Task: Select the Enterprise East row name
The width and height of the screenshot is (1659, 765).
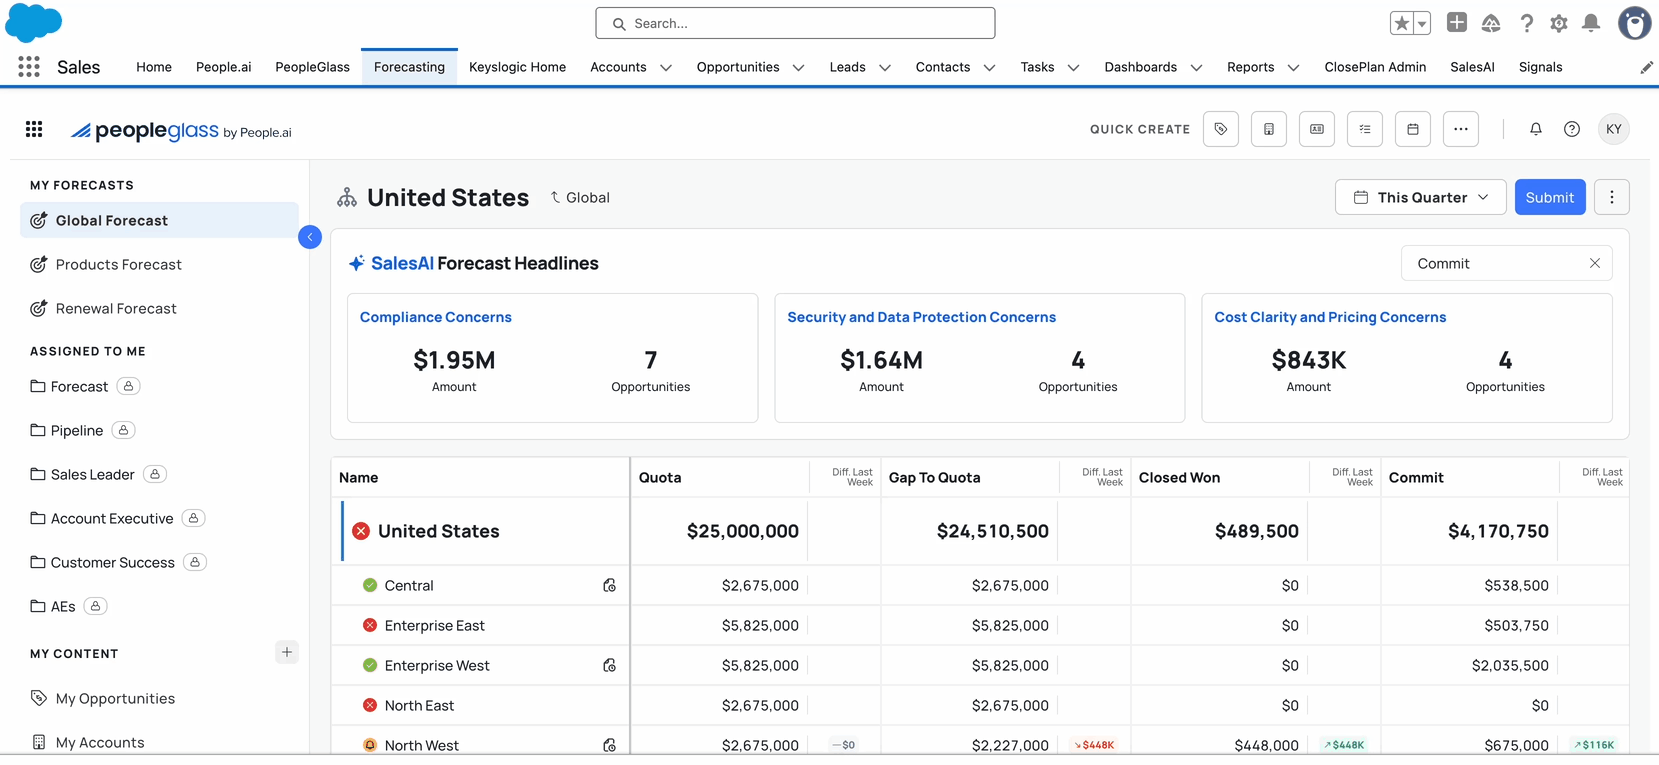Action: [x=434, y=625]
